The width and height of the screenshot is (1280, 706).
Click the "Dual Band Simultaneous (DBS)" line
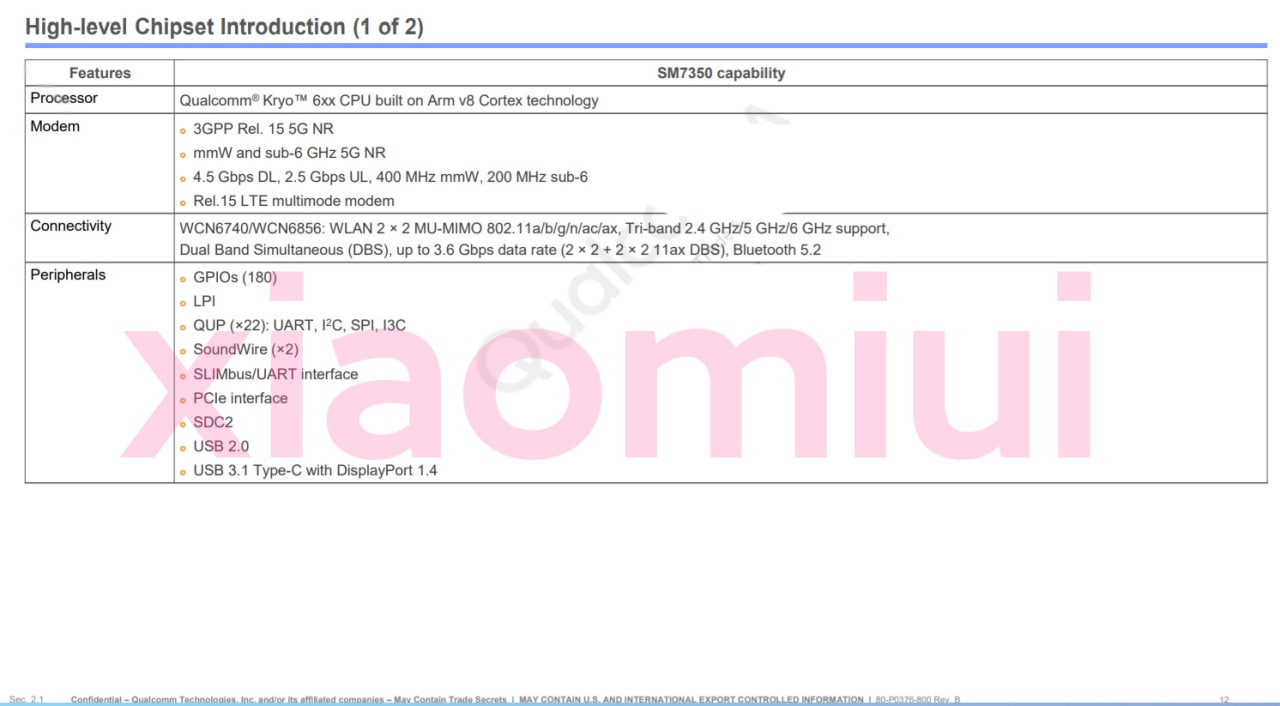tap(500, 250)
